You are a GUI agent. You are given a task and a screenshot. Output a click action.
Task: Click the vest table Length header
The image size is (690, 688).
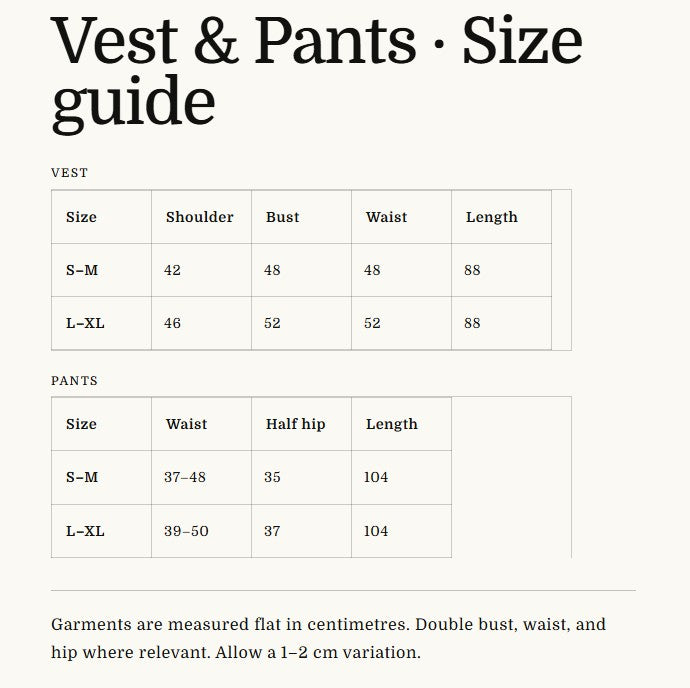click(492, 217)
